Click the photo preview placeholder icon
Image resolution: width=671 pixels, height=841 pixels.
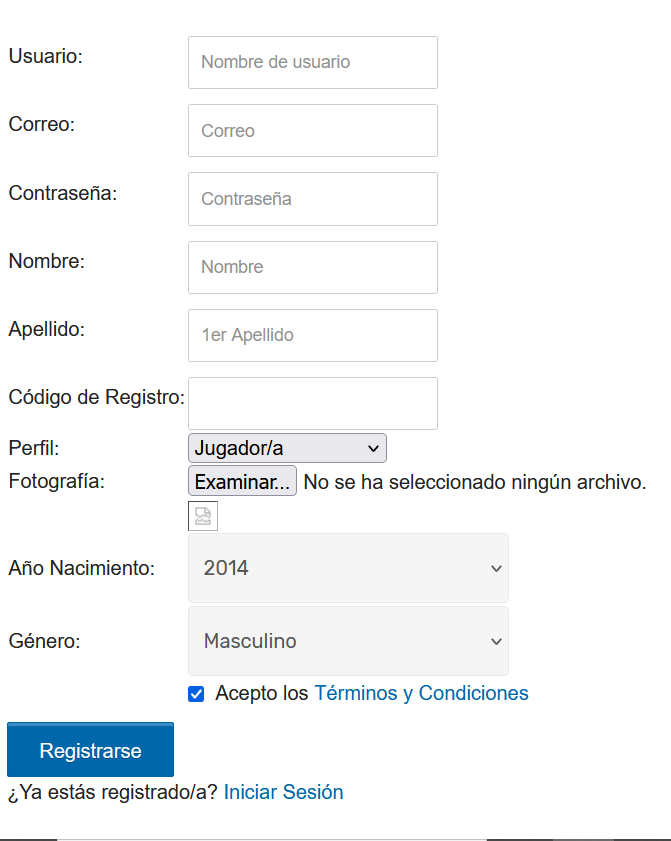coord(203,515)
